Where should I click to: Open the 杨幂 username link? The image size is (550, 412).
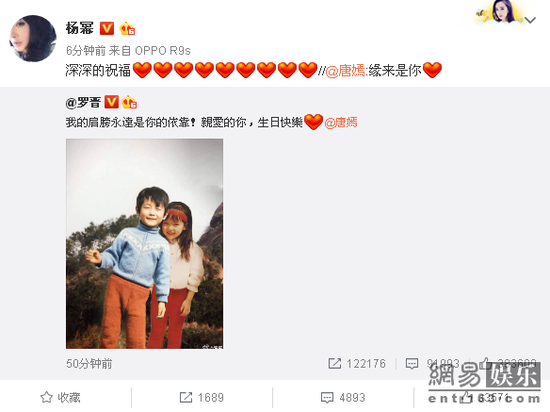tap(80, 28)
